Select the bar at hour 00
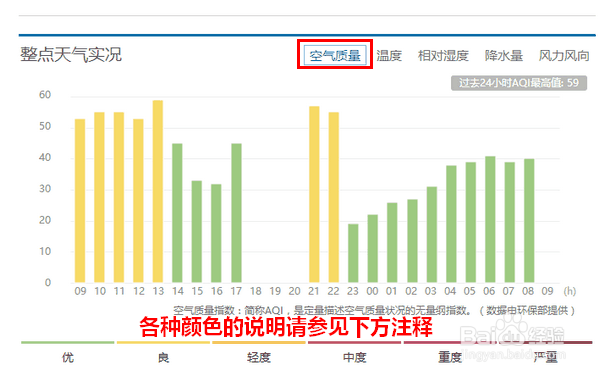This screenshot has height=376, width=600. pyautogui.click(x=373, y=249)
